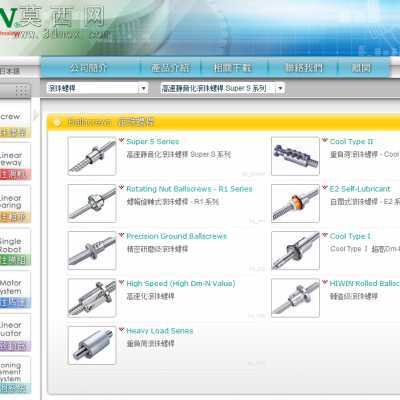Open the product category dropdown
This screenshot has height=400, width=400.
97,88
